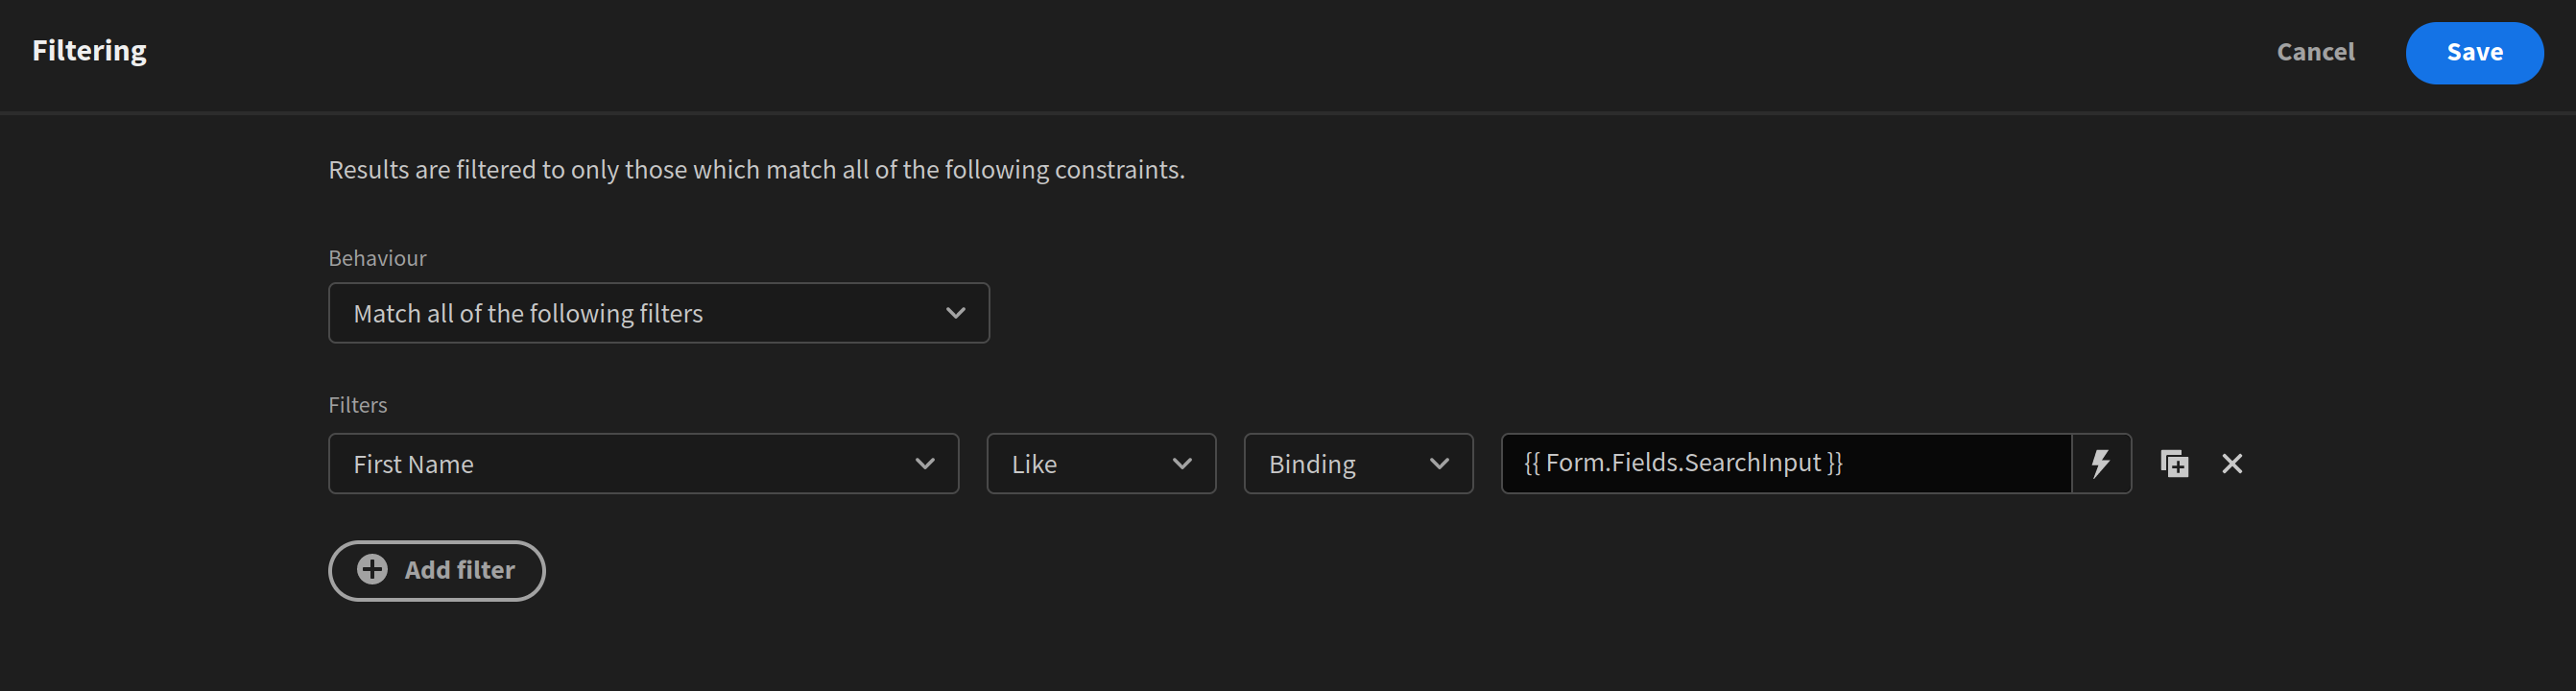Click the Binding type chevron
Image resolution: width=2576 pixels, height=691 pixels.
coord(1440,463)
